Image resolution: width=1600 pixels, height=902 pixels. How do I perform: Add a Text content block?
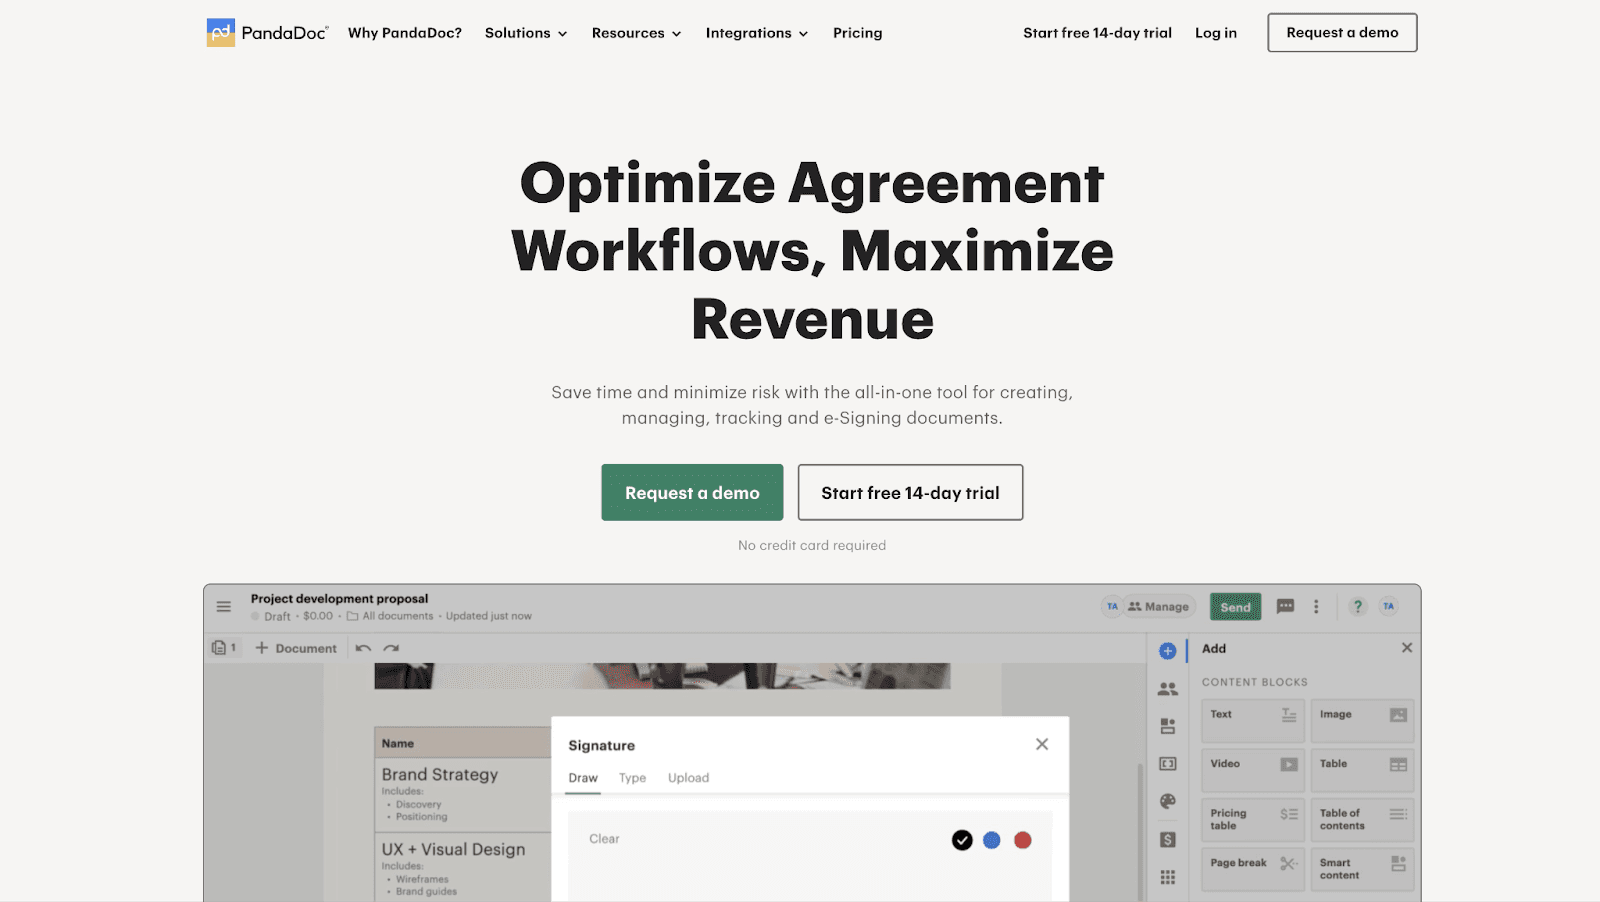1253,720
